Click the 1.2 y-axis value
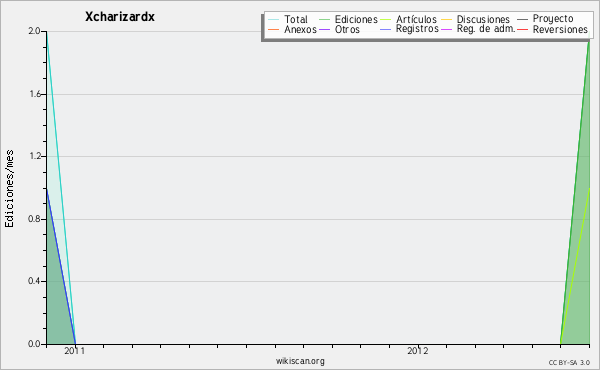Screen dimensions: 600x370 coord(35,156)
